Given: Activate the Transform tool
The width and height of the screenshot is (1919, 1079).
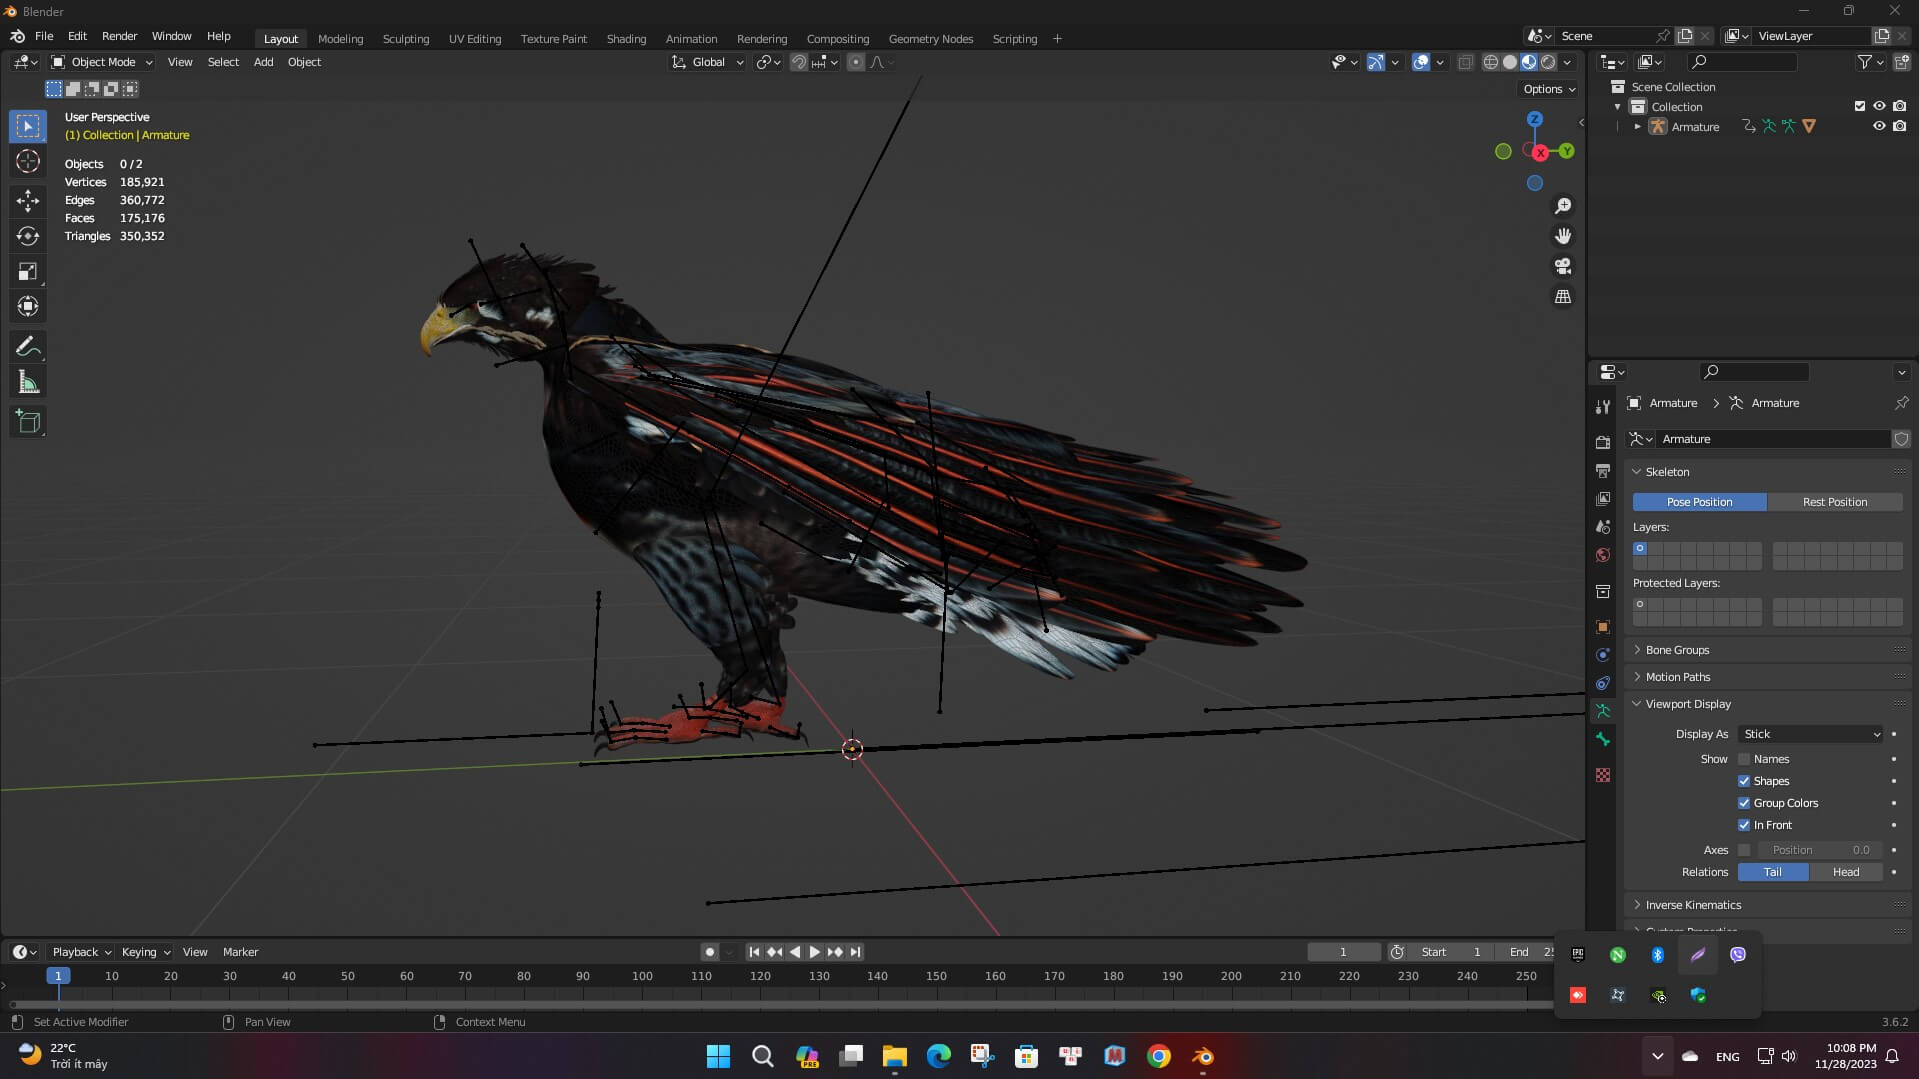Looking at the screenshot, I should 28,306.
